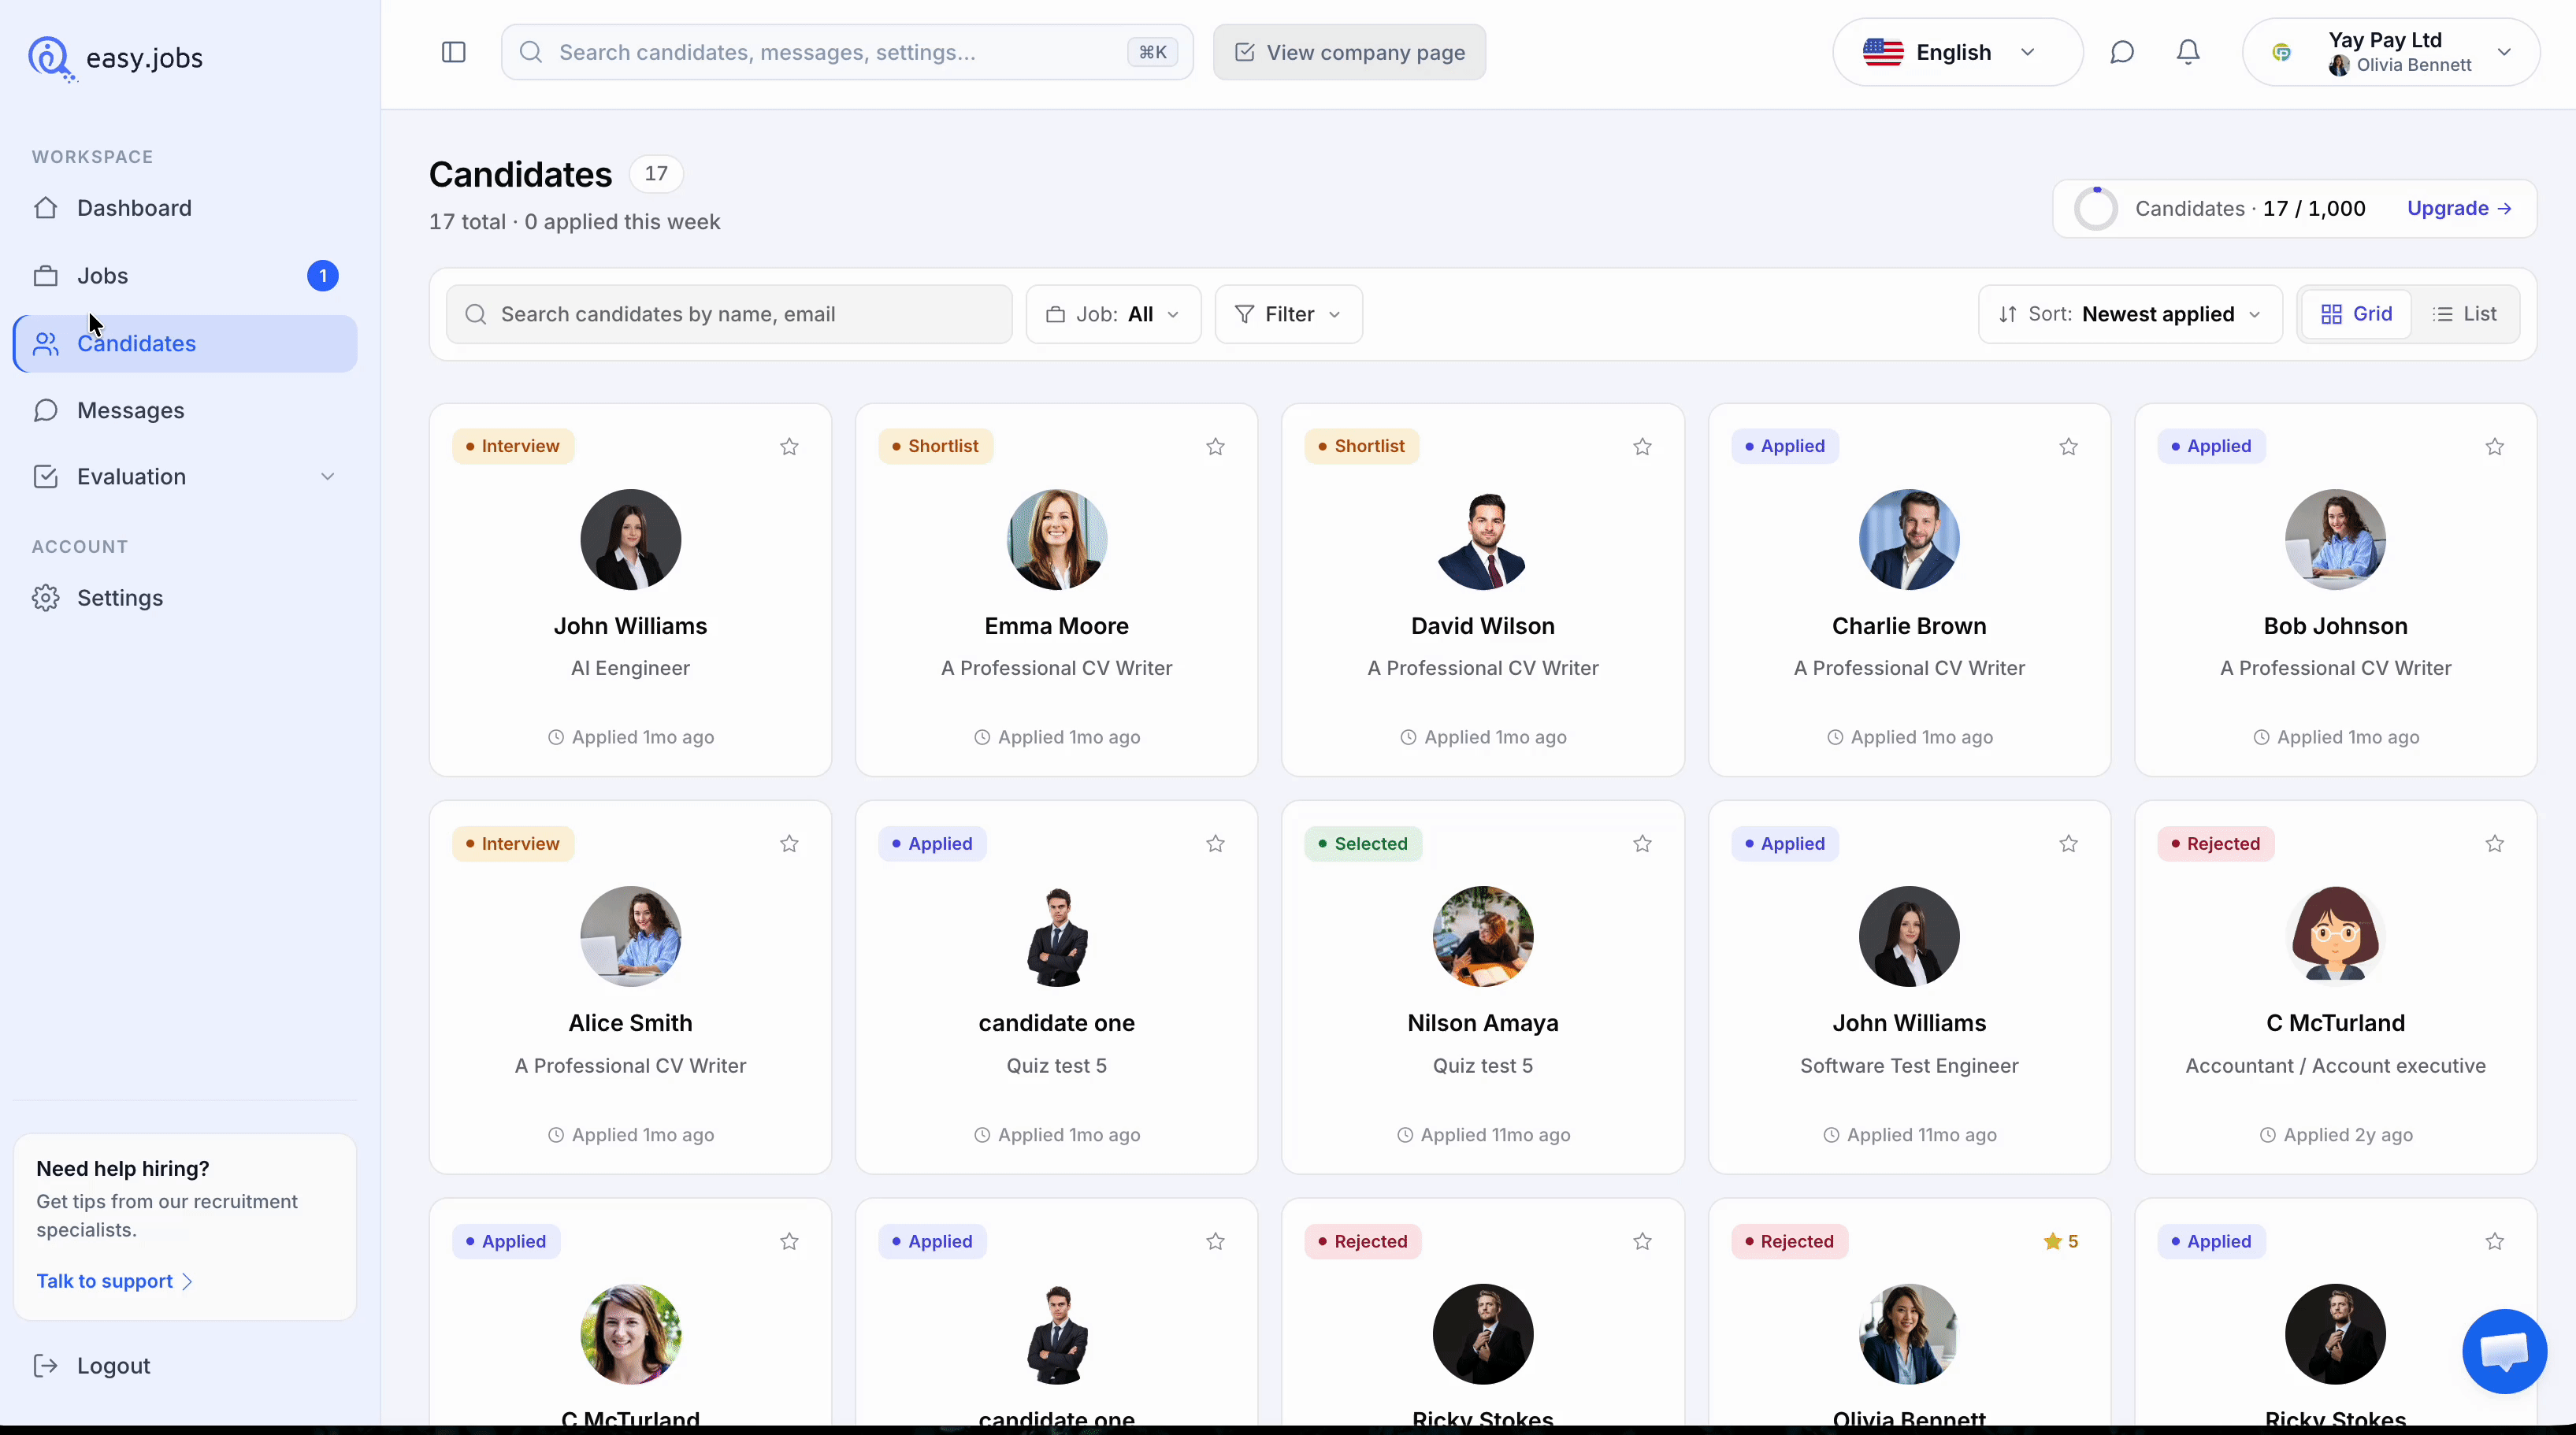Star the David Wilson candidate card
This screenshot has width=2576, height=1435.
pos(1642,447)
